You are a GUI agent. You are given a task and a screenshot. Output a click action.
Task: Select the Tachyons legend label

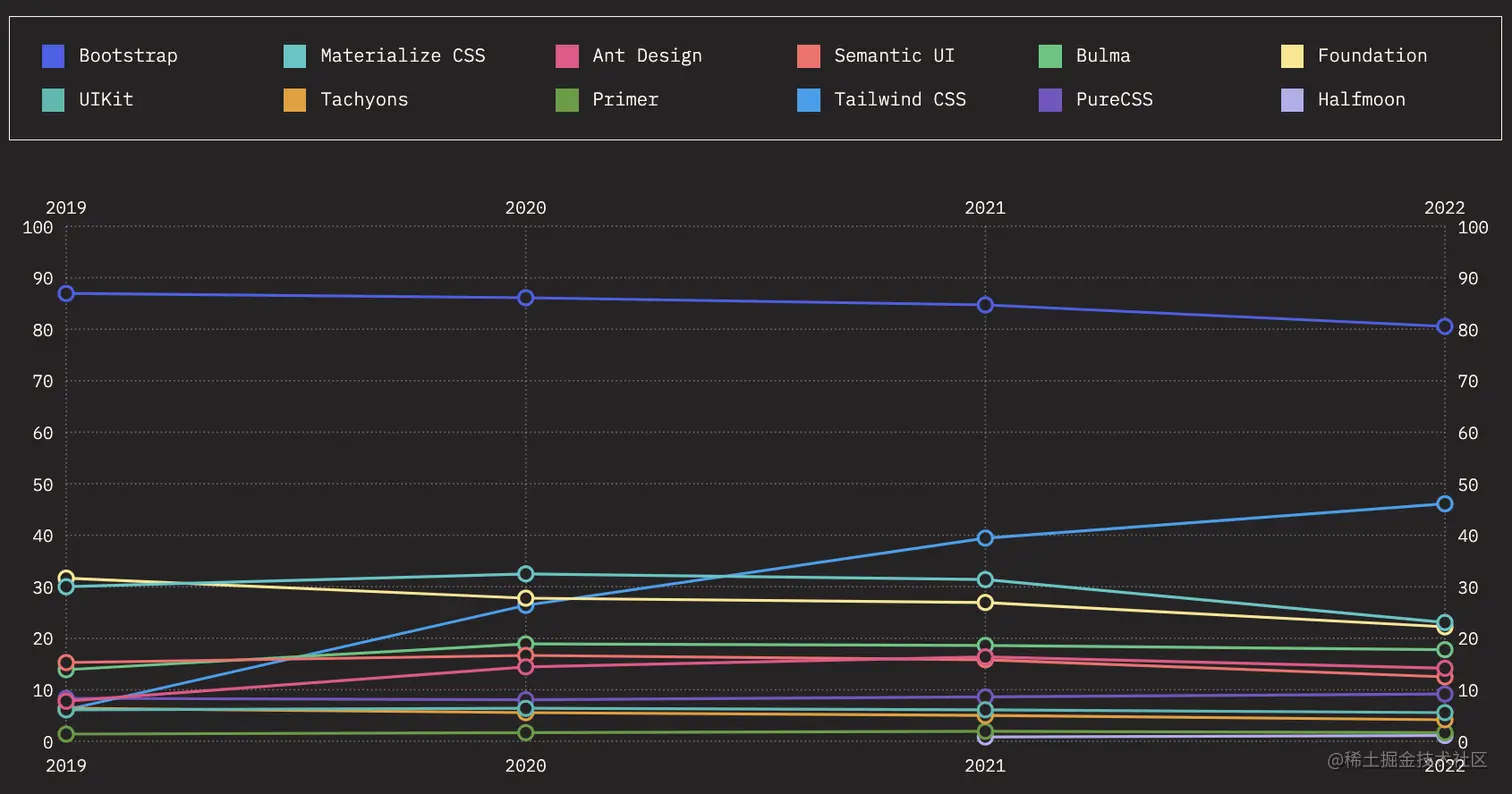pos(365,100)
